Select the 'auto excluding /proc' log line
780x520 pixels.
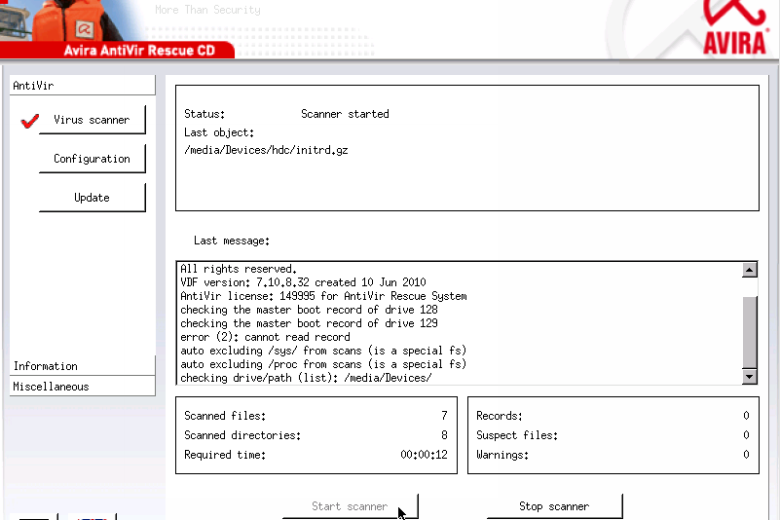[323, 364]
